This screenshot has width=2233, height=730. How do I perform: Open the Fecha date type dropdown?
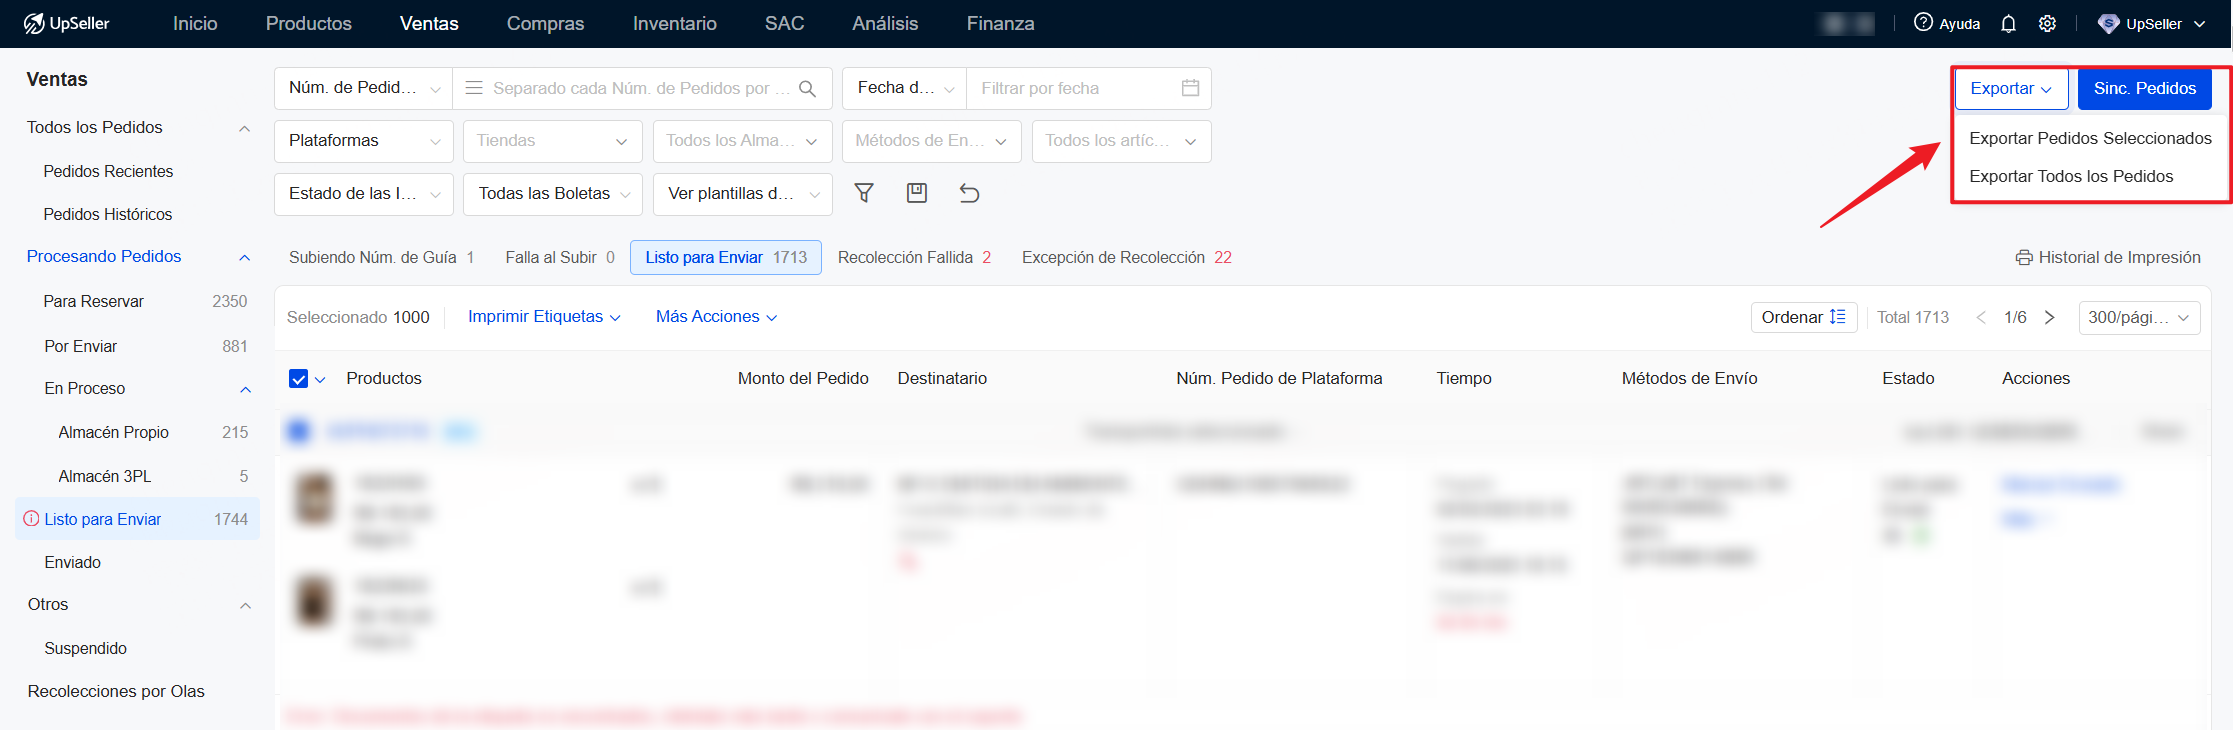pyautogui.click(x=904, y=88)
